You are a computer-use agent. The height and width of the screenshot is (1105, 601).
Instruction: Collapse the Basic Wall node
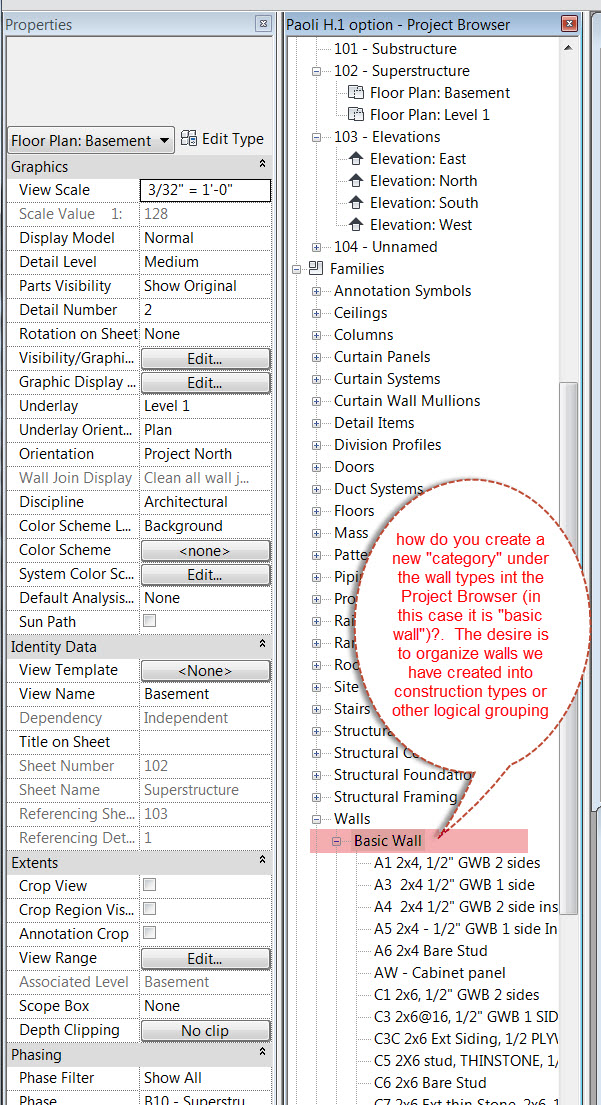[337, 841]
